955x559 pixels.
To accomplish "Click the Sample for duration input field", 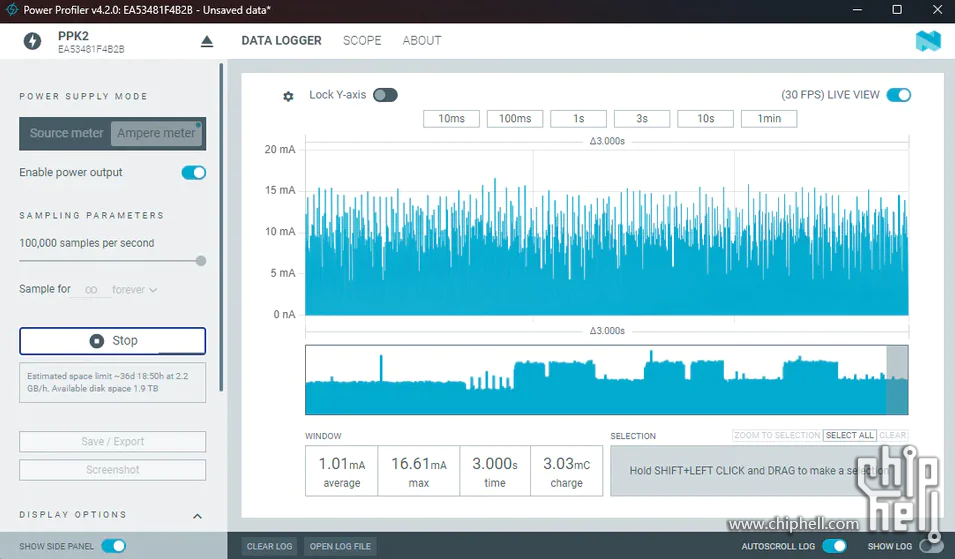I will (x=91, y=290).
